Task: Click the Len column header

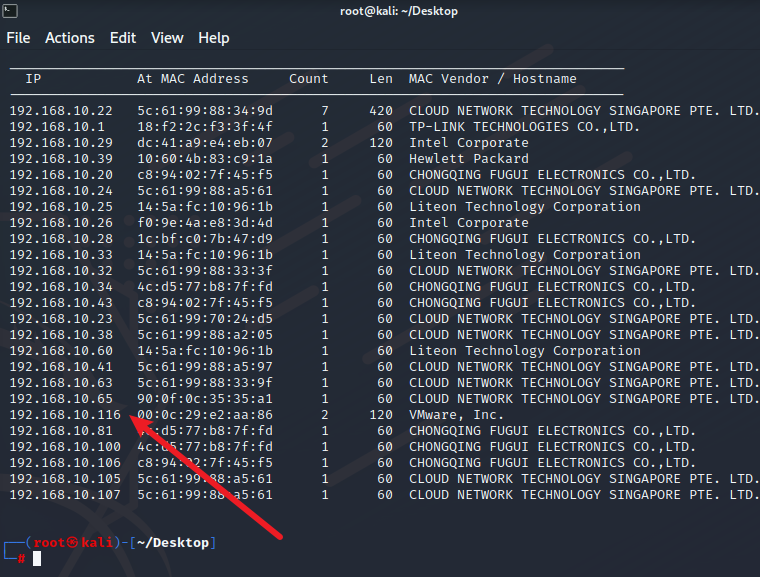Action: pos(381,79)
